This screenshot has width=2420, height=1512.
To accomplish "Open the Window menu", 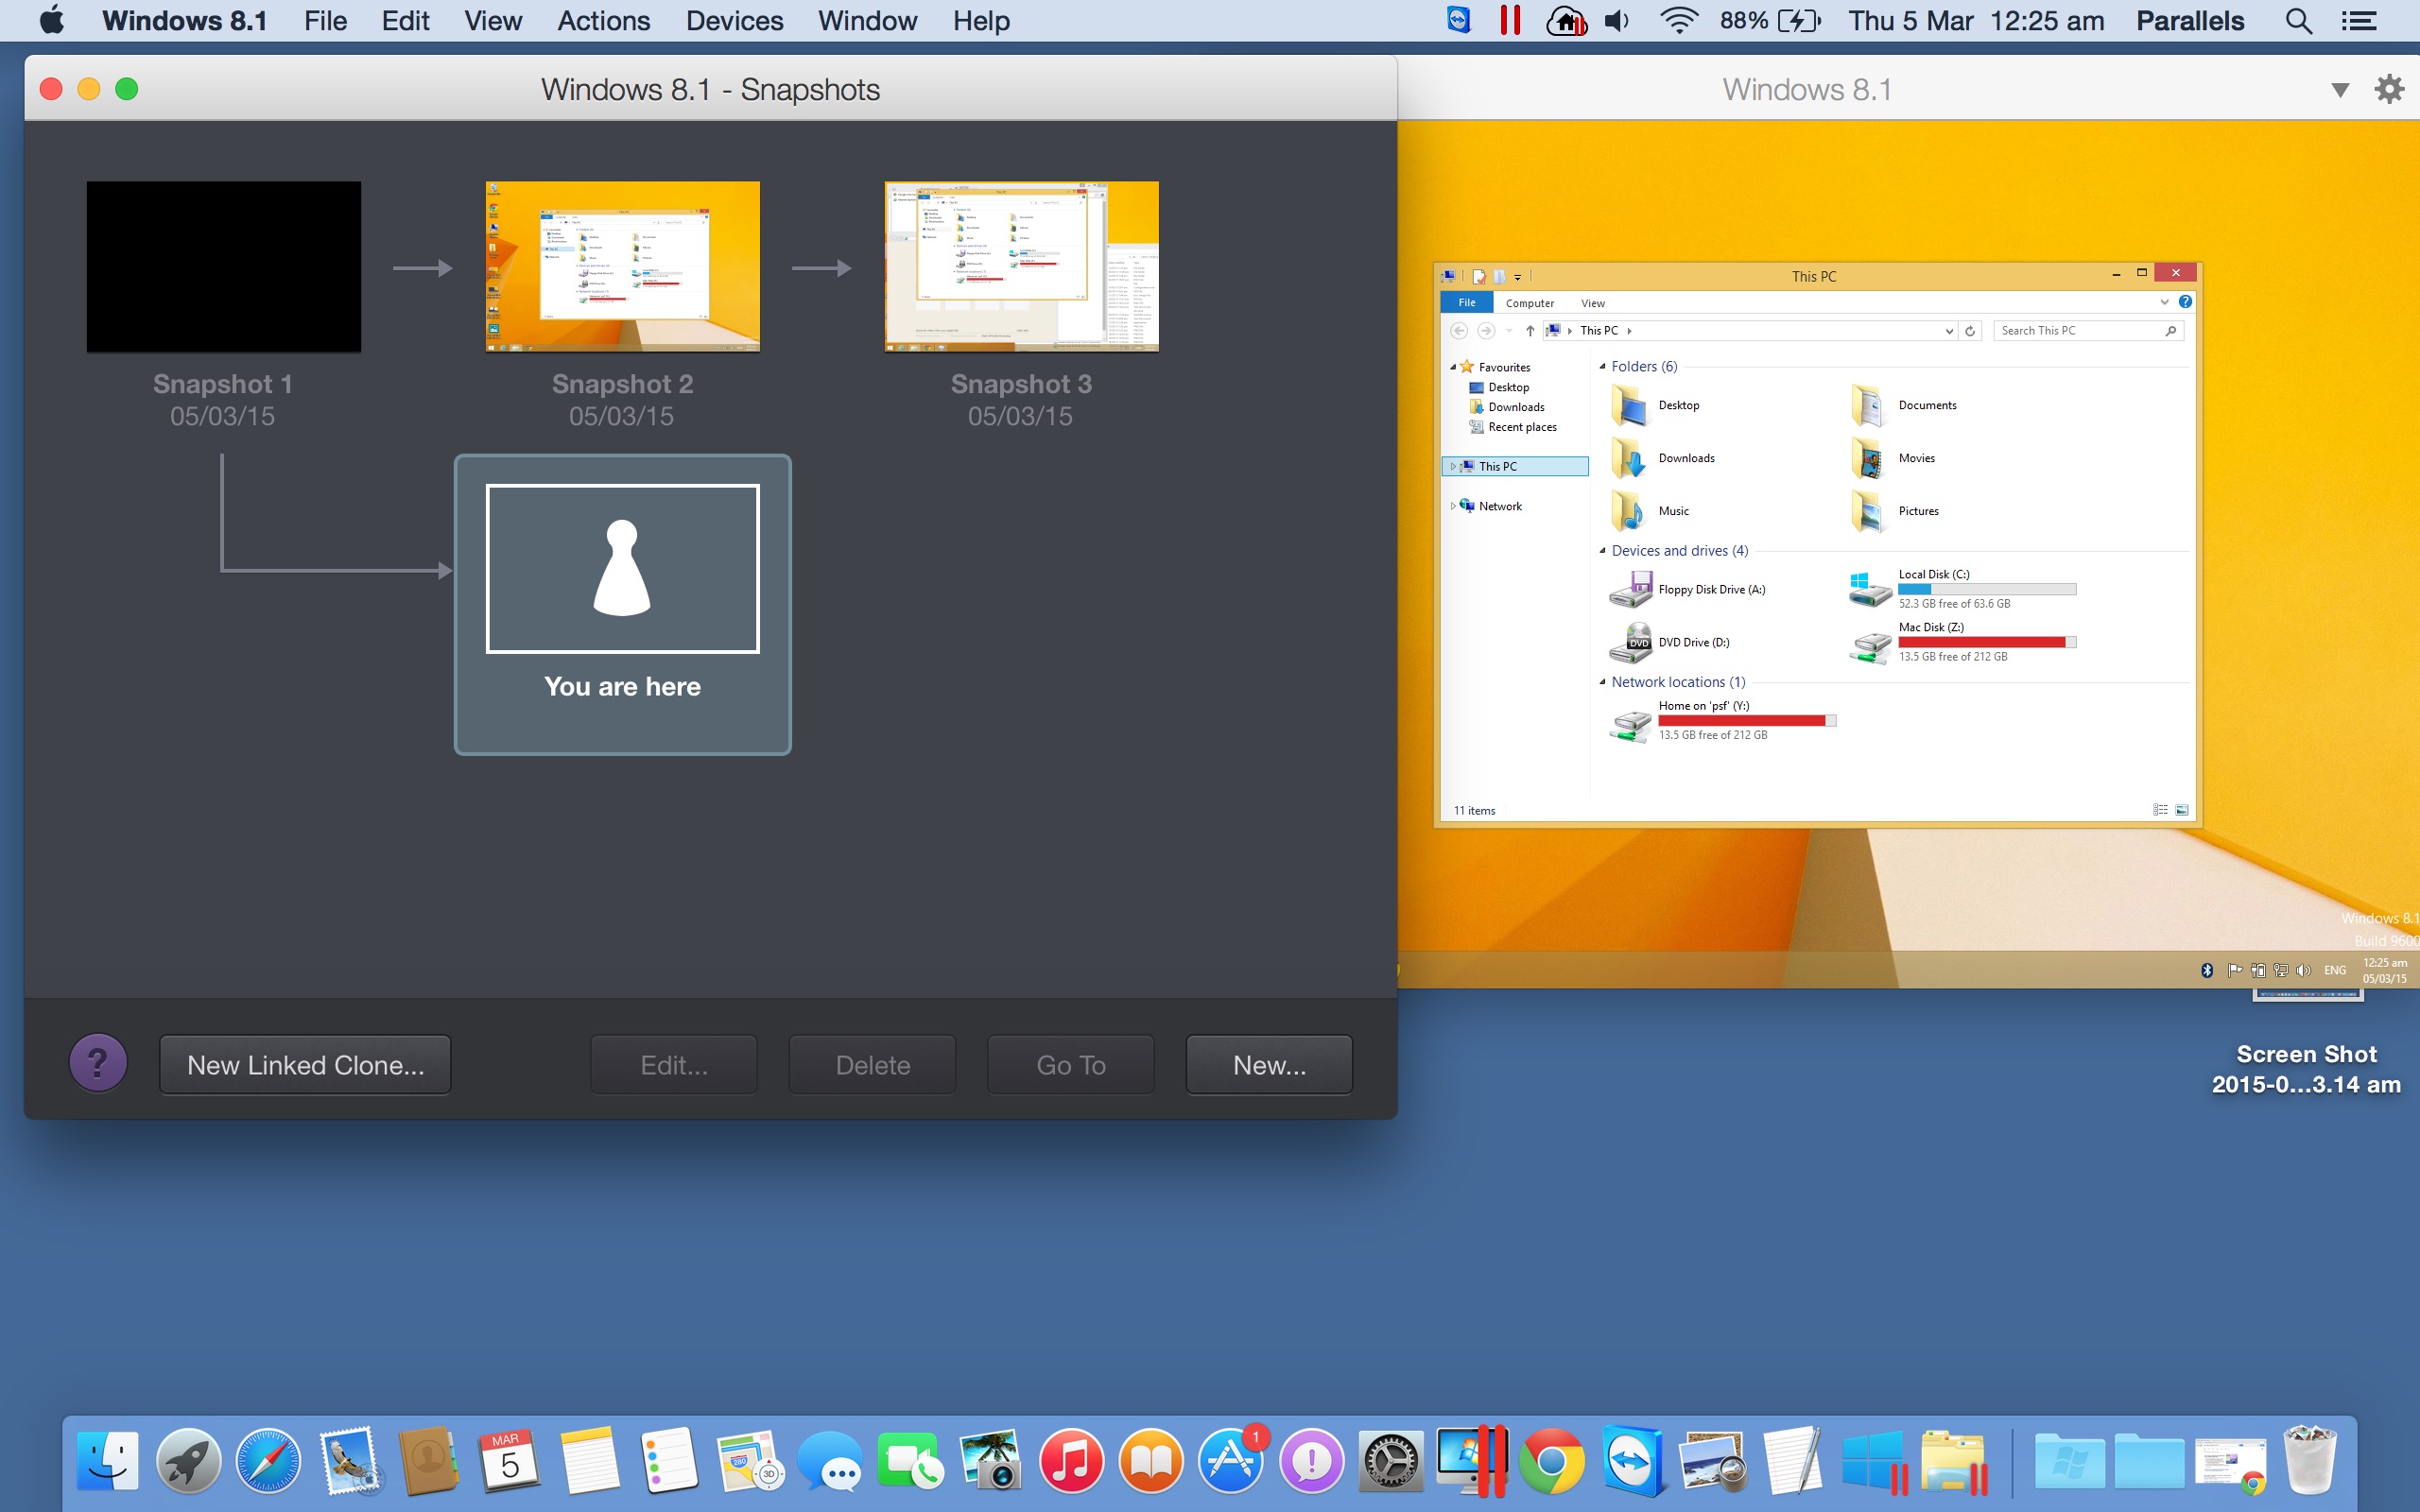I will pos(867,20).
